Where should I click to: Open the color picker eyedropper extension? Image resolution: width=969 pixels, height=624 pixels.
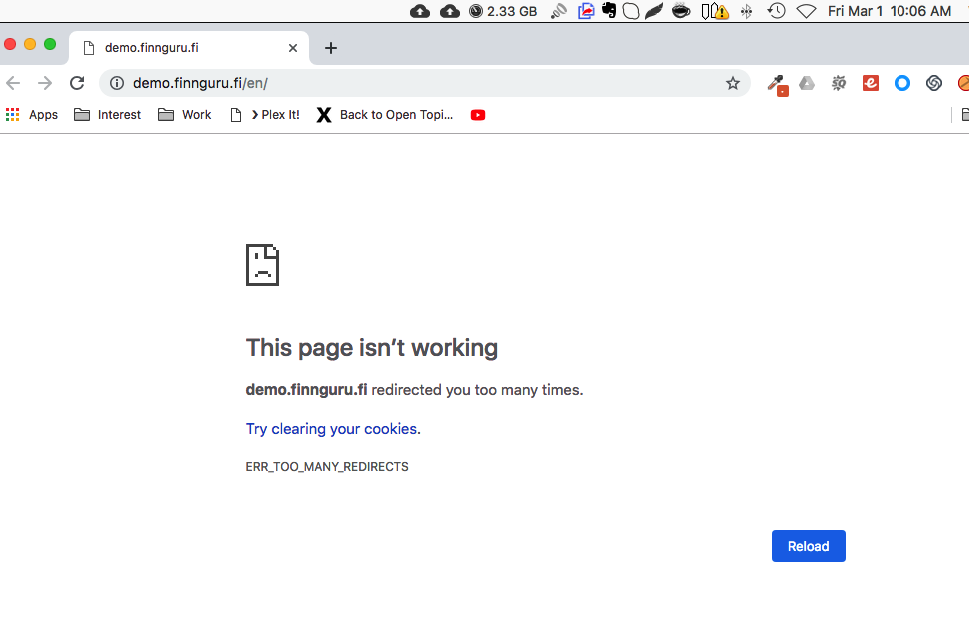(x=775, y=84)
